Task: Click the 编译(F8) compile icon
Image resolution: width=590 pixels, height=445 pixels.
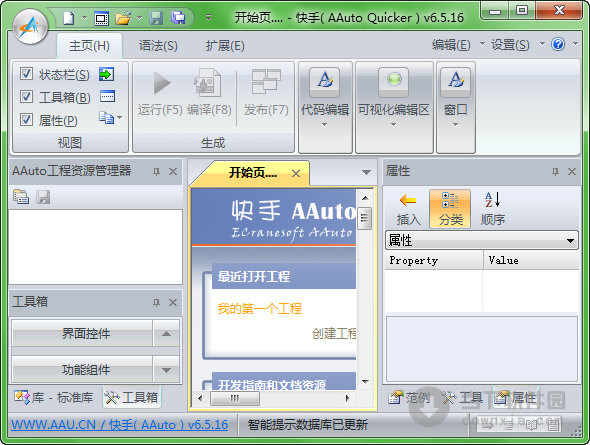Action: tap(207, 82)
